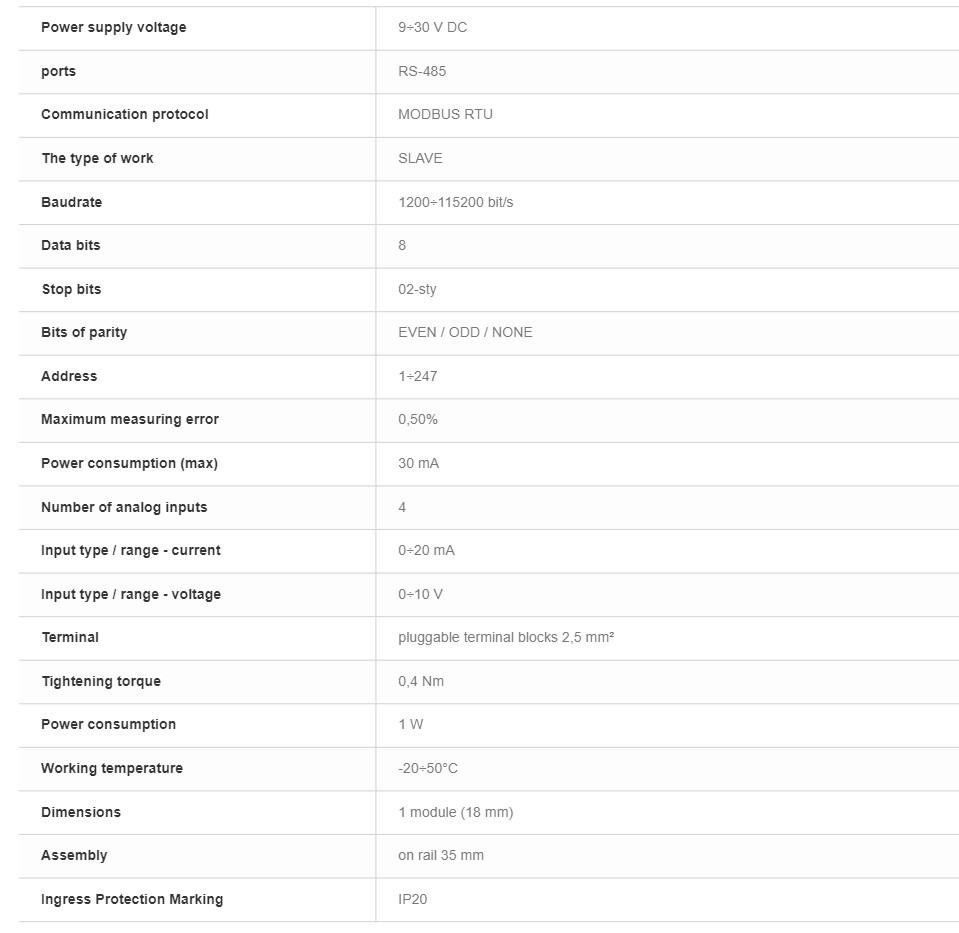The height and width of the screenshot is (933, 959).
Task: Select the Baudrate row label
Action: [x=71, y=202]
